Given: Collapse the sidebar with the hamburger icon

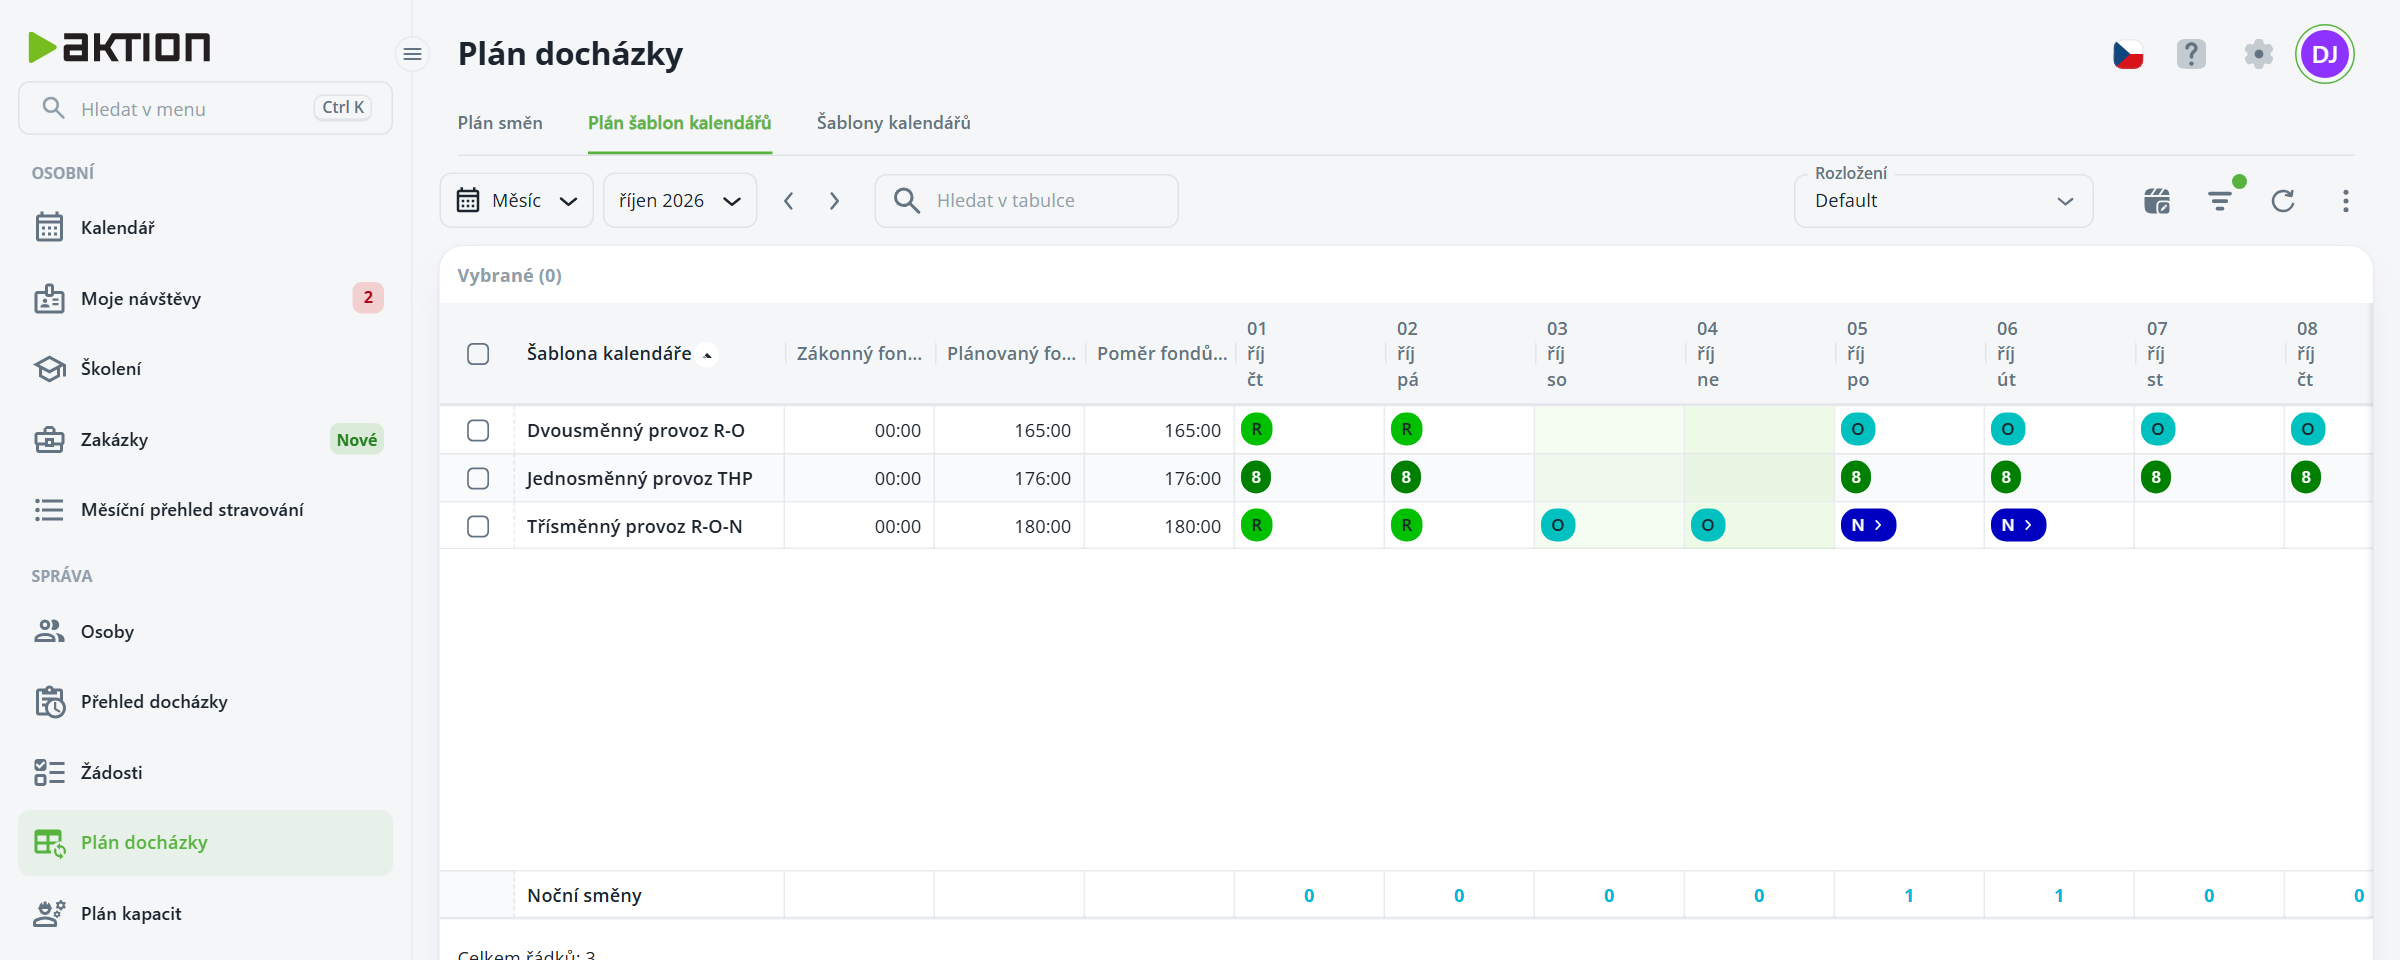Looking at the screenshot, I should tap(412, 54).
